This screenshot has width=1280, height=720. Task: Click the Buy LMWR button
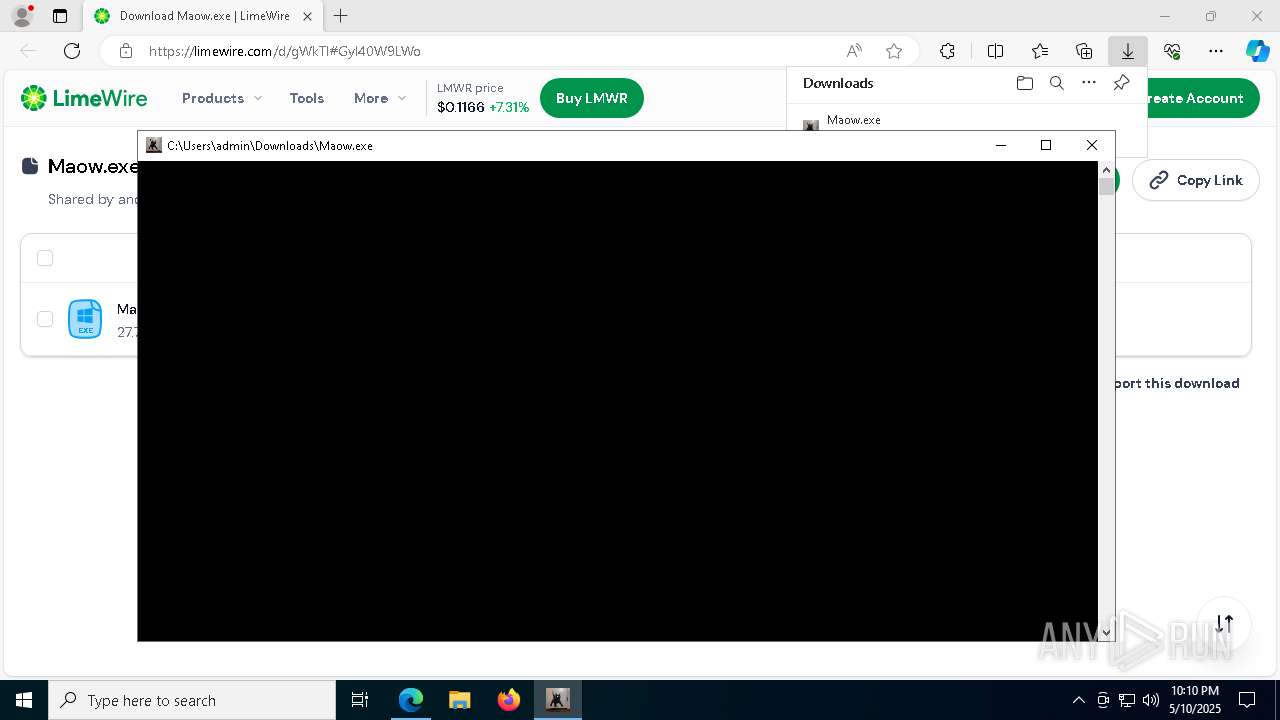point(592,98)
